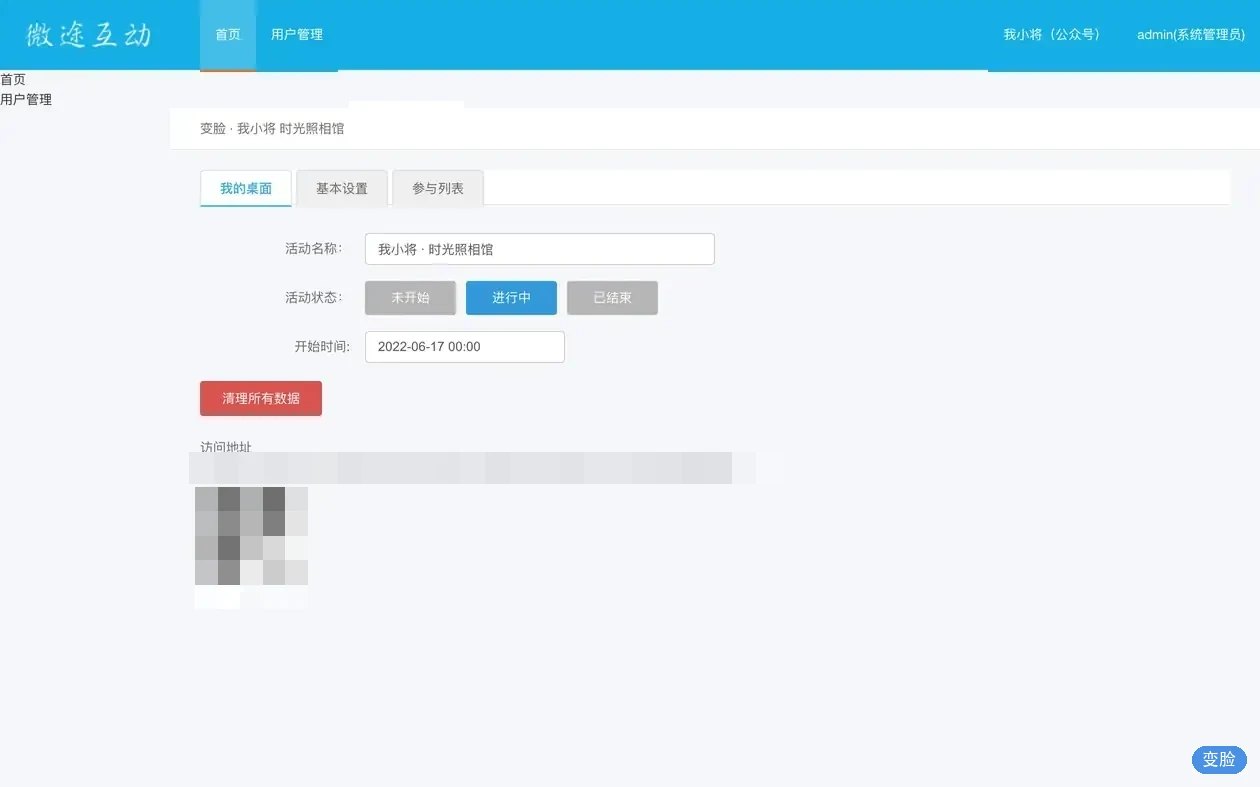Switch to the 参与列表 tab
Viewport: 1260px width, 787px height.
(438, 188)
